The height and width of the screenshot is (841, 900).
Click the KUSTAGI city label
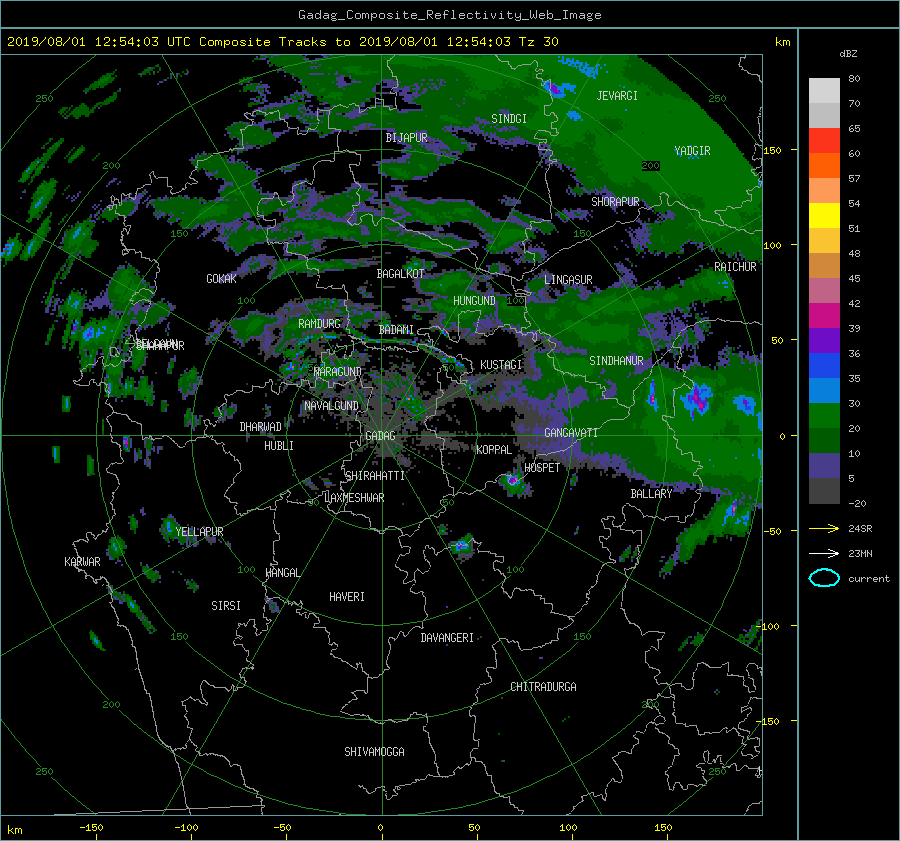(501, 365)
